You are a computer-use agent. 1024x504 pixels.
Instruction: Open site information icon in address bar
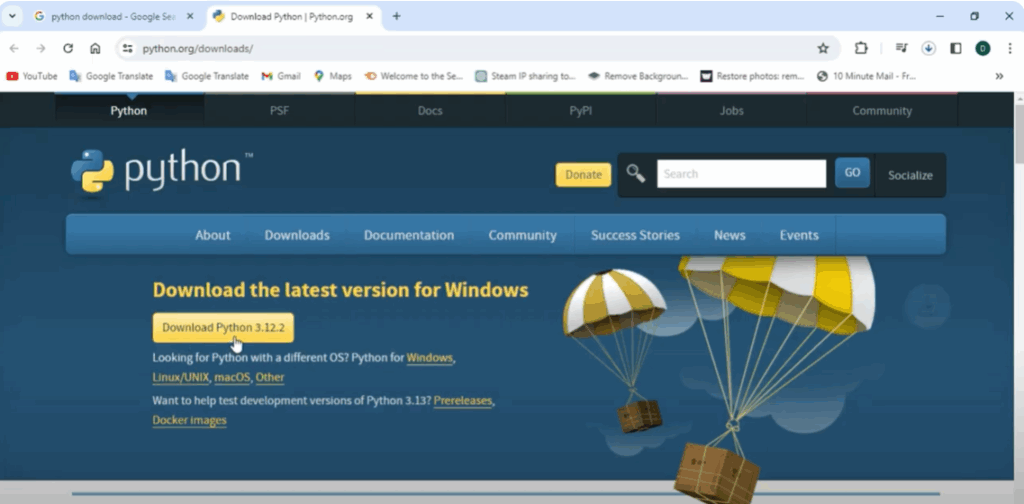[128, 48]
